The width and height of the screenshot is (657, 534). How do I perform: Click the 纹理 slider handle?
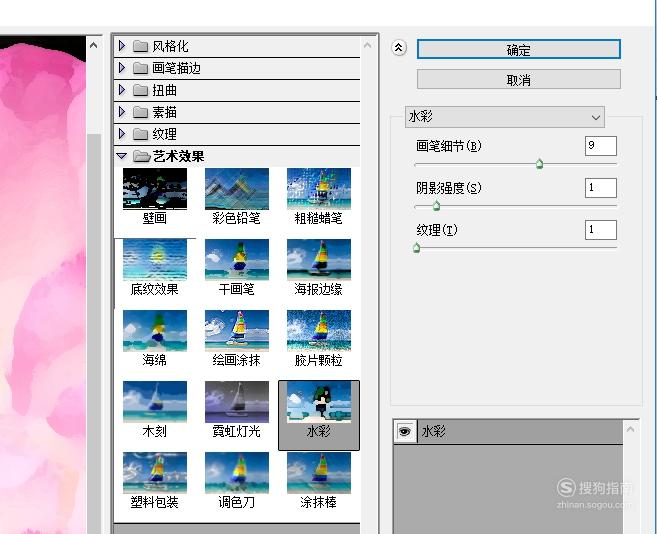416,248
